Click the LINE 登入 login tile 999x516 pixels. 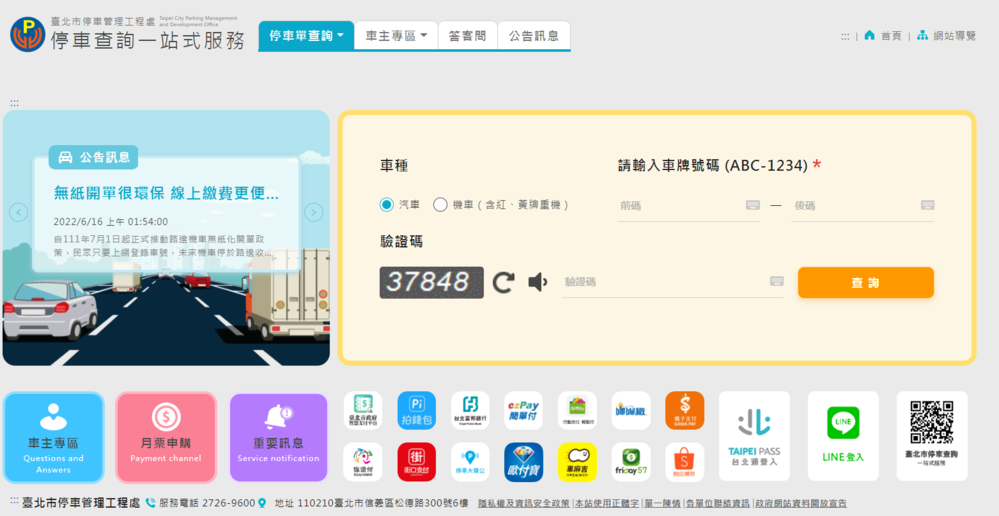843,435
